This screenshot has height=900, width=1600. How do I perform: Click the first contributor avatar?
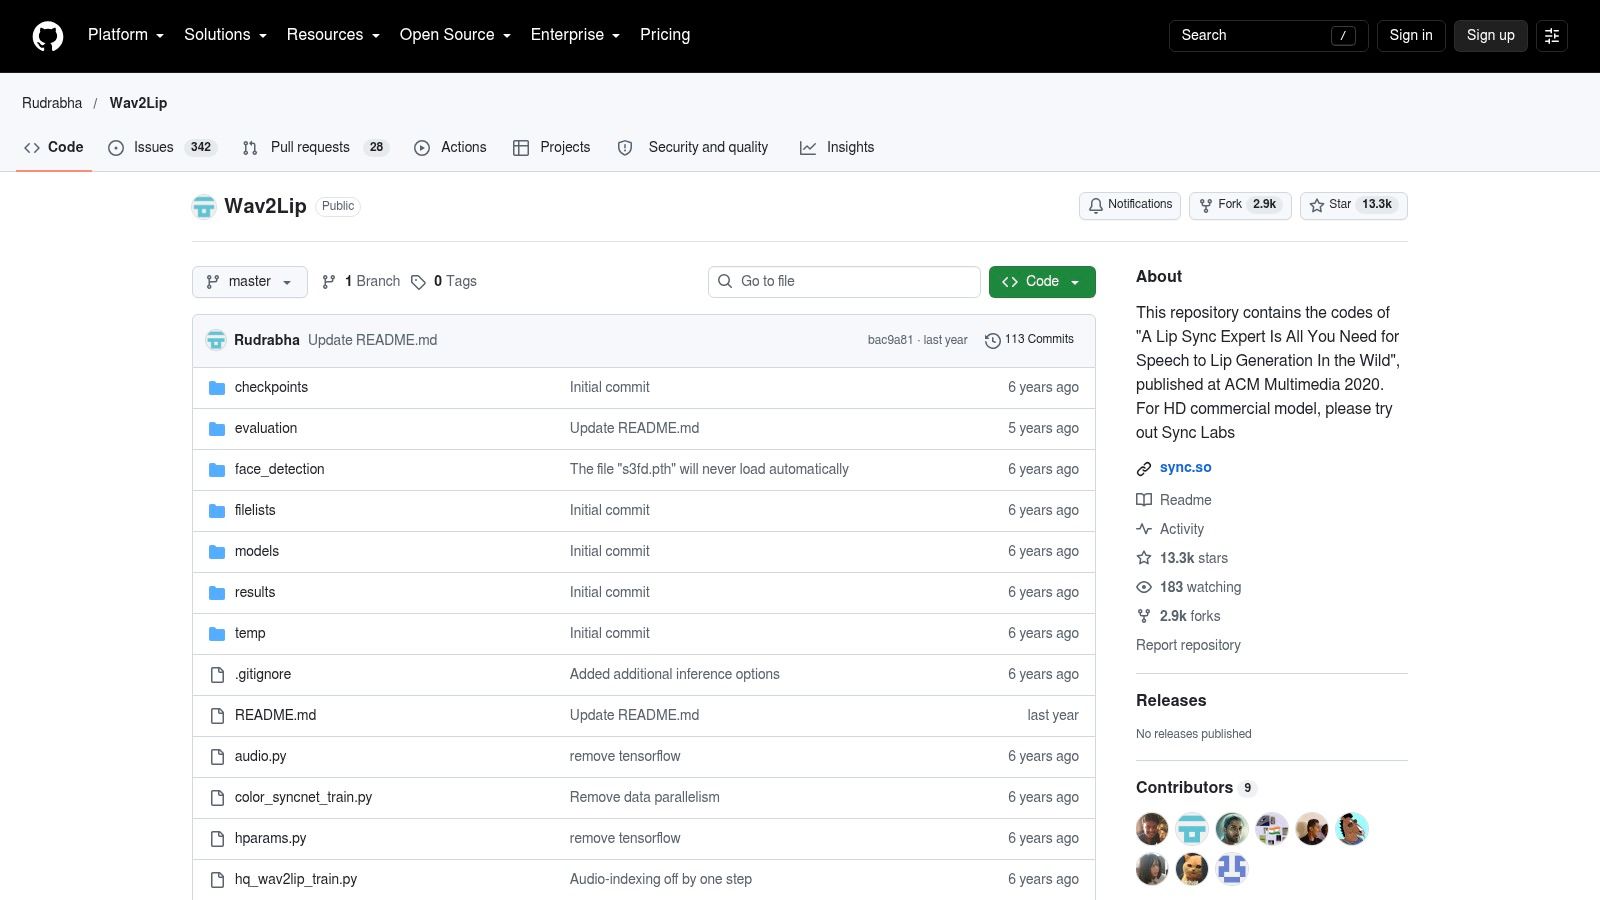pos(1152,829)
